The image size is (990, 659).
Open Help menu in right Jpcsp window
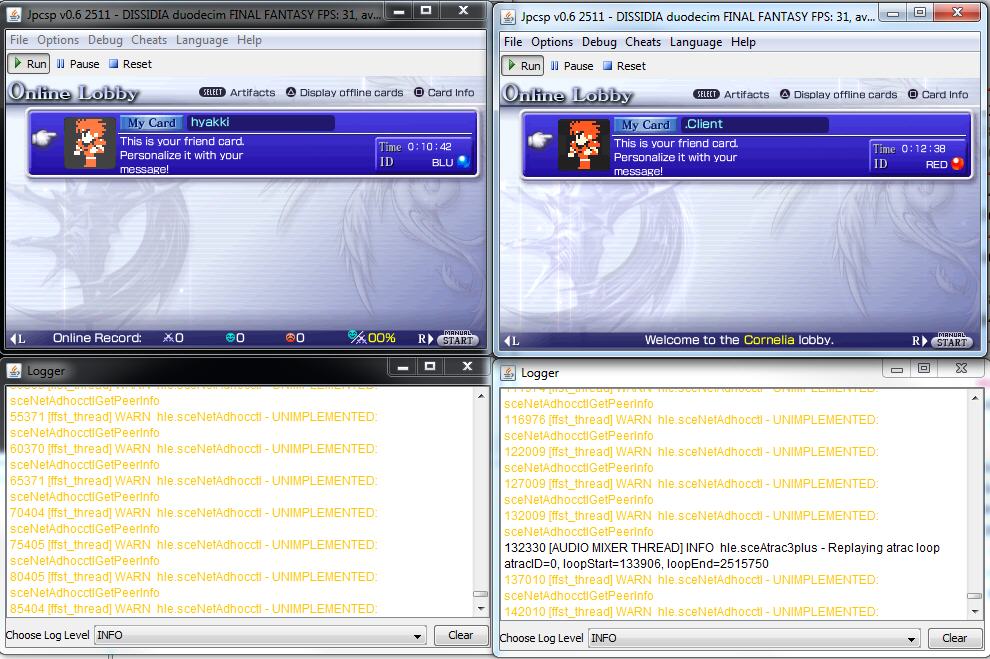coord(743,42)
